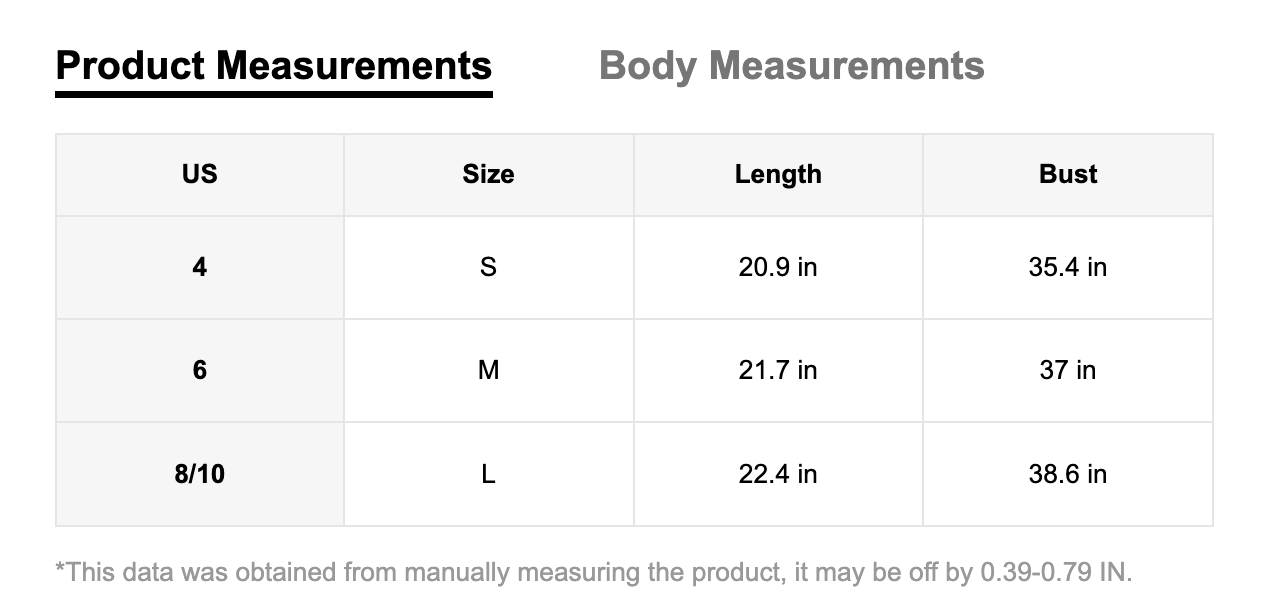Click the 38.6 in bust value
Viewport: 1276px width, 616px height.
(x=1068, y=473)
